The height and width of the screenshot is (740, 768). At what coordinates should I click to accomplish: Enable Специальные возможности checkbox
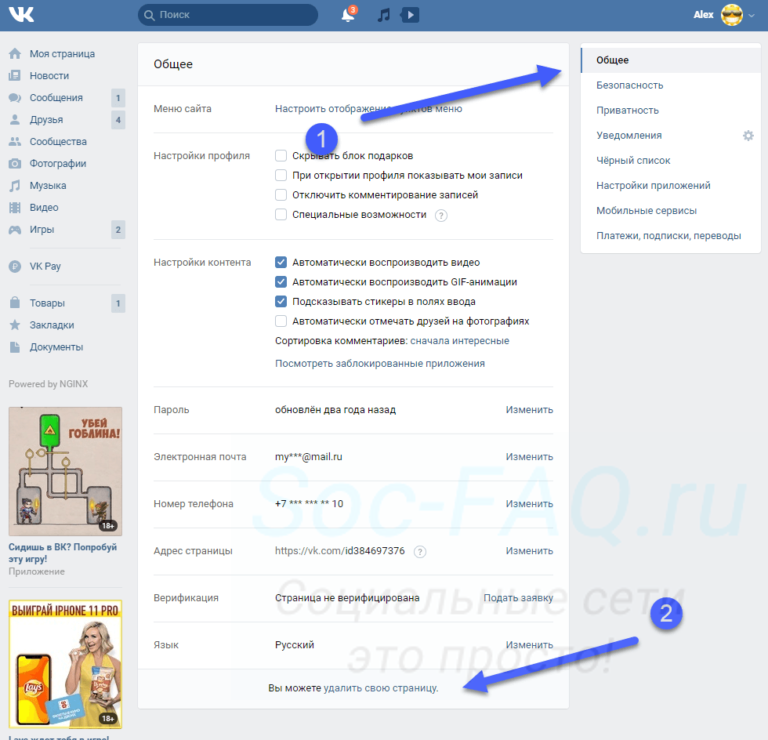pyautogui.click(x=281, y=215)
